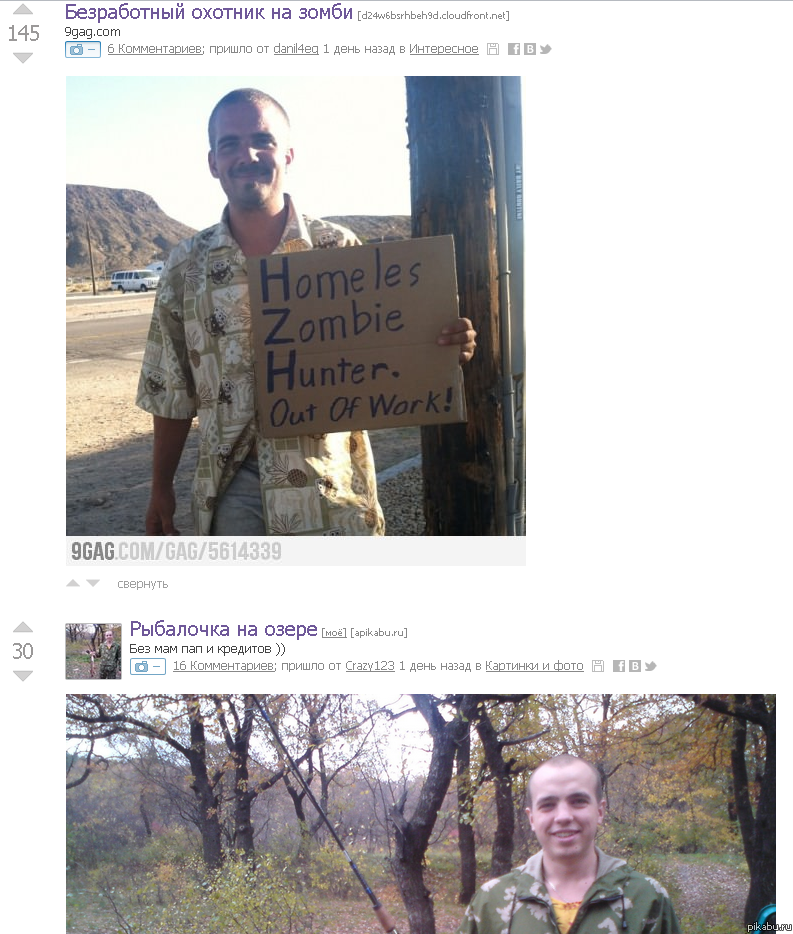This screenshot has width=793, height=934.
Task: Share zombie hunter post on Facebook
Action: [514, 49]
